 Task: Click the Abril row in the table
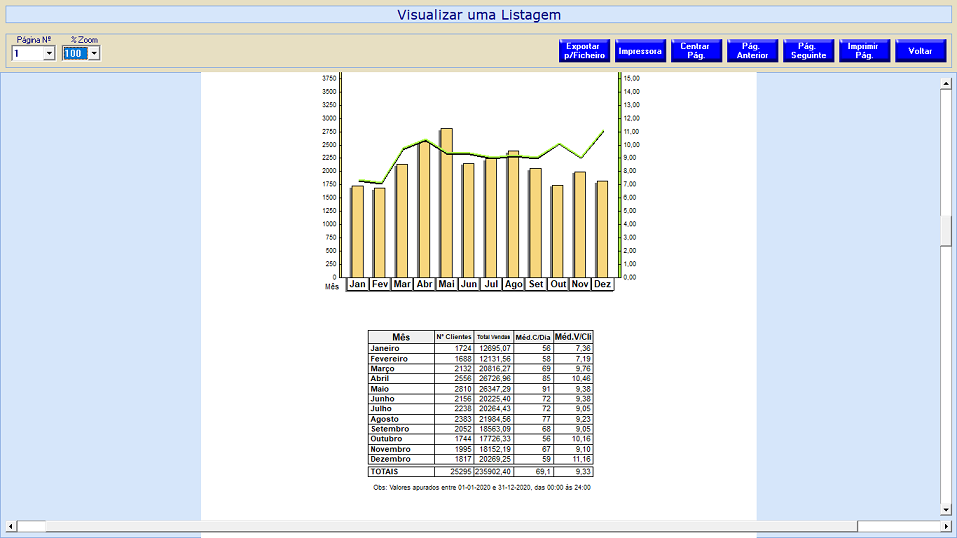coord(400,379)
